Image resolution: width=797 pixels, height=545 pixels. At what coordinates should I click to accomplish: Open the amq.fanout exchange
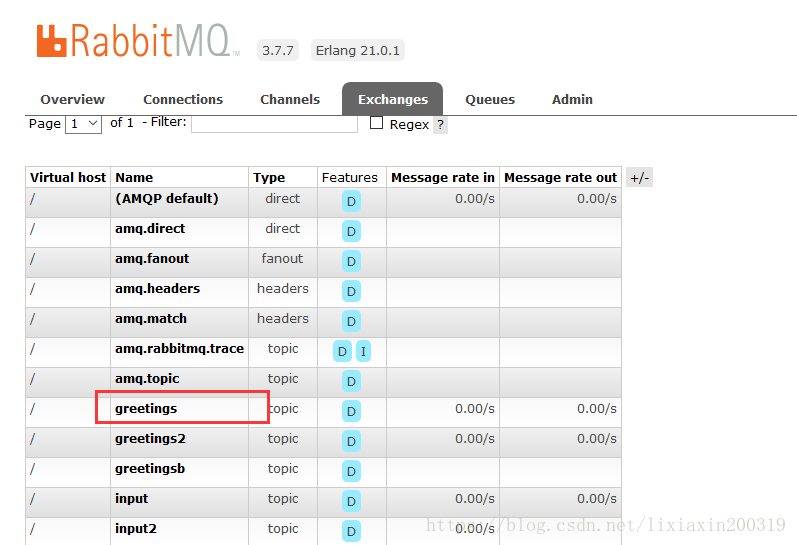point(152,258)
